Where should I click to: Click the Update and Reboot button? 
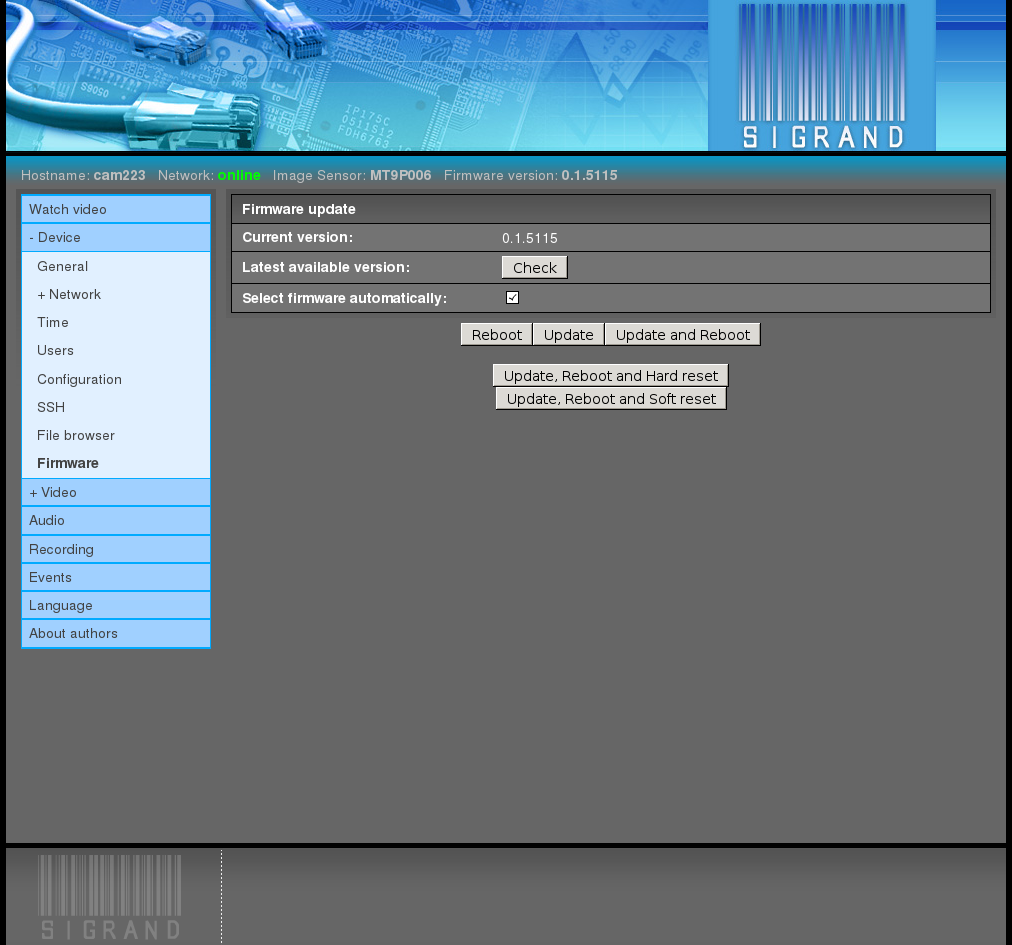point(682,335)
